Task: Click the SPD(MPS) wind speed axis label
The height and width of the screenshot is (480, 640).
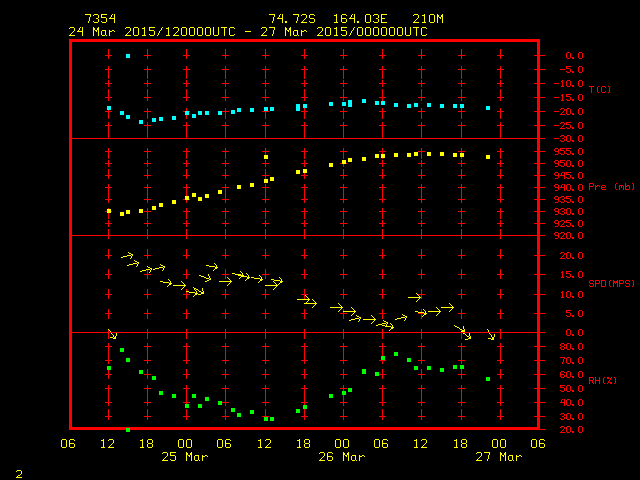Action: pos(611,283)
